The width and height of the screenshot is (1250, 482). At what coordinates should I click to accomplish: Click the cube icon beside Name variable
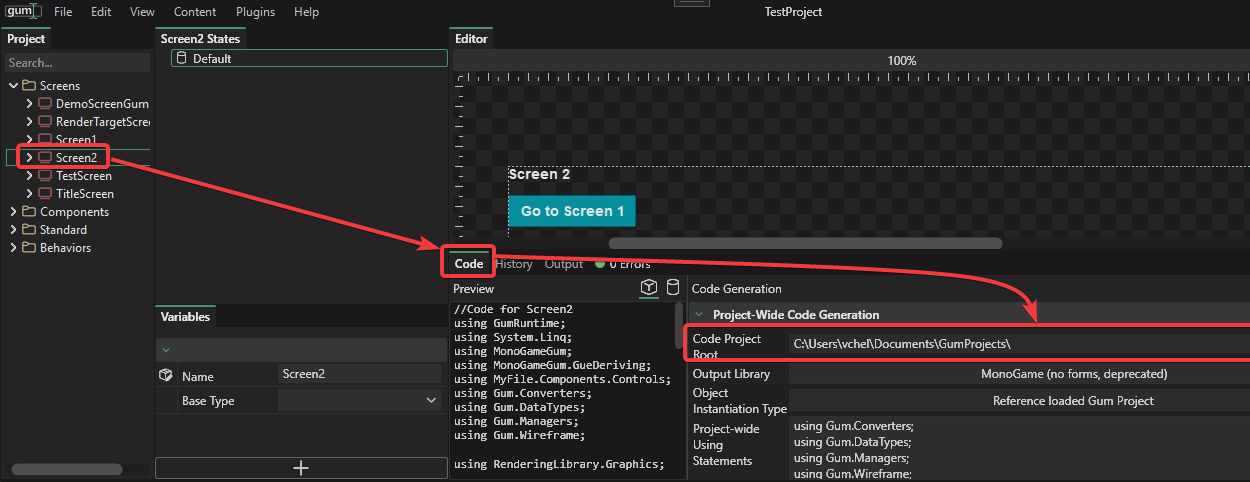(x=166, y=376)
